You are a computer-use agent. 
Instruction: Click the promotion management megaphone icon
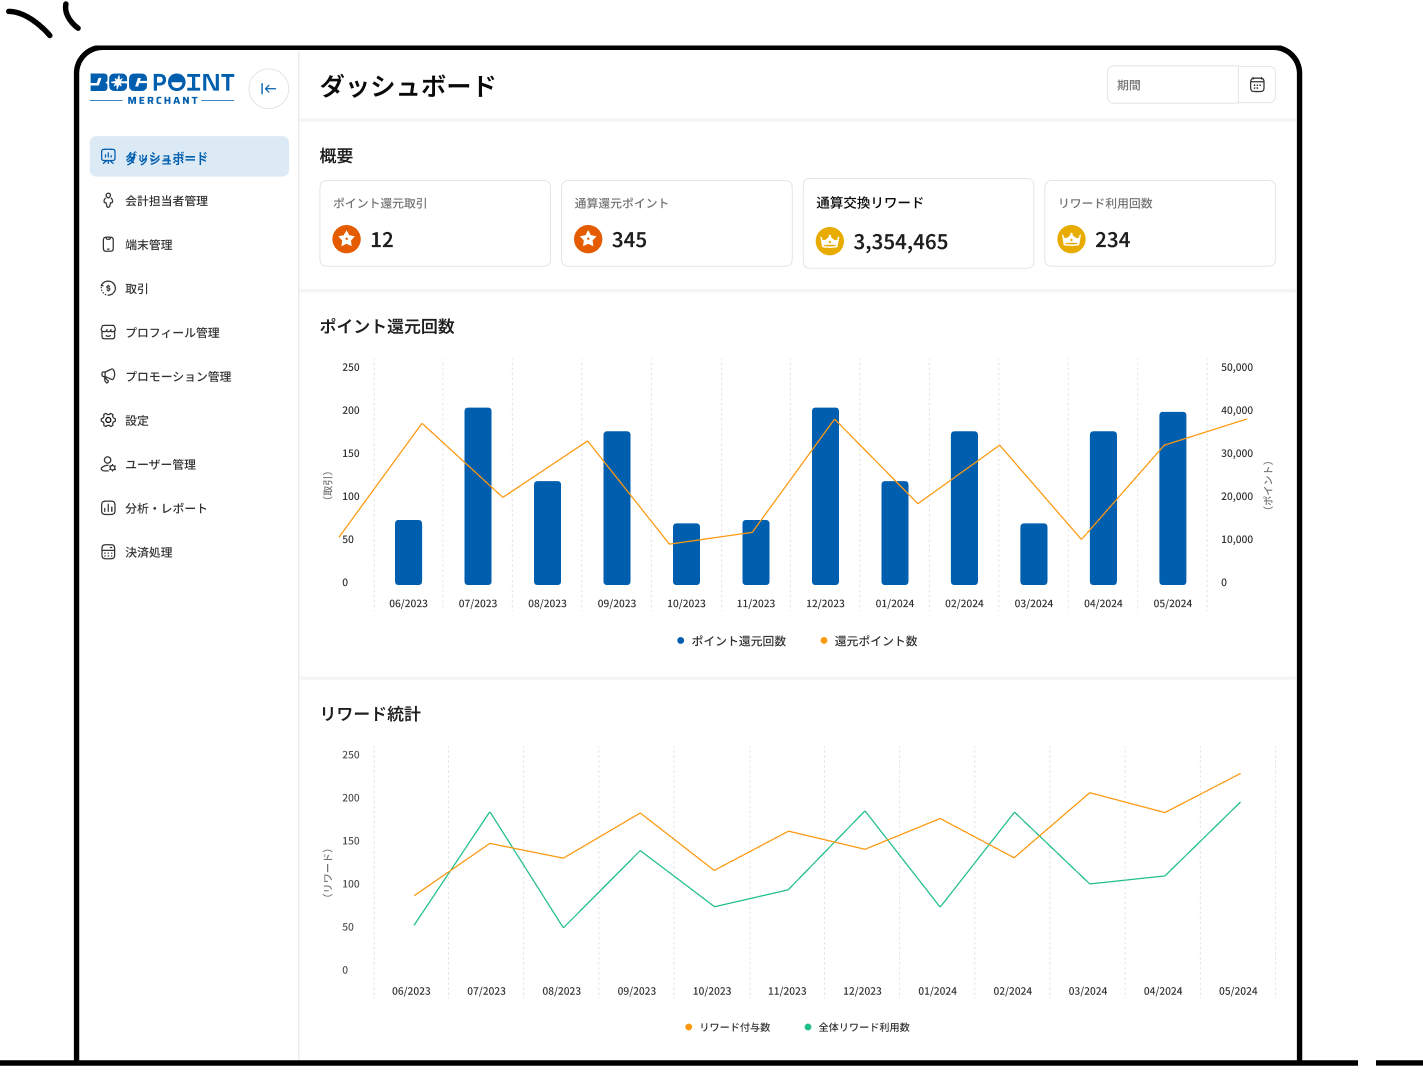(x=108, y=376)
